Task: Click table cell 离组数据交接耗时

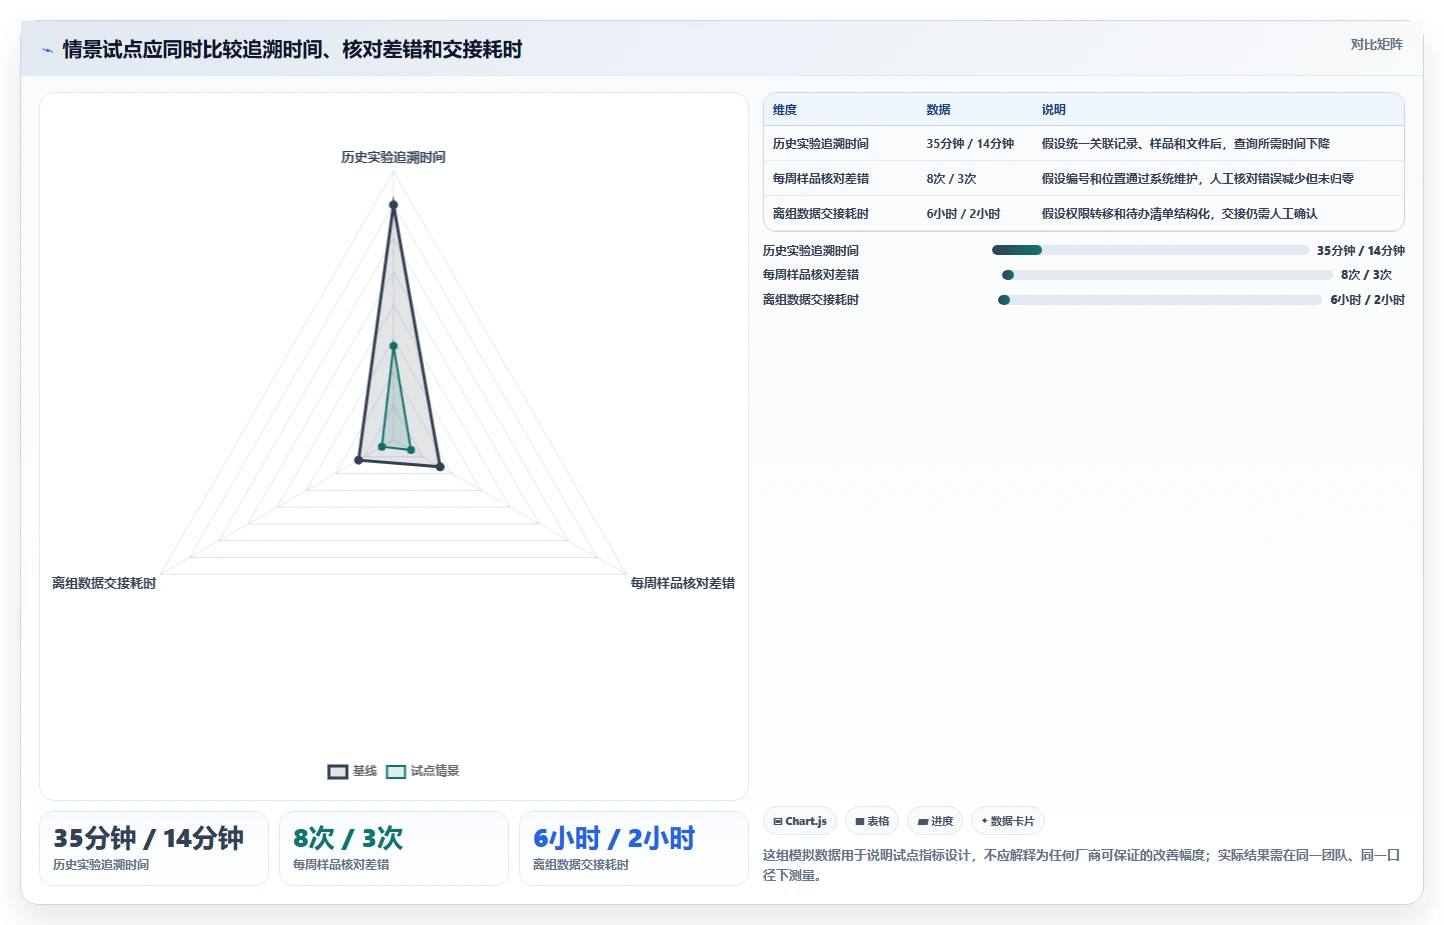Action: [x=821, y=214]
